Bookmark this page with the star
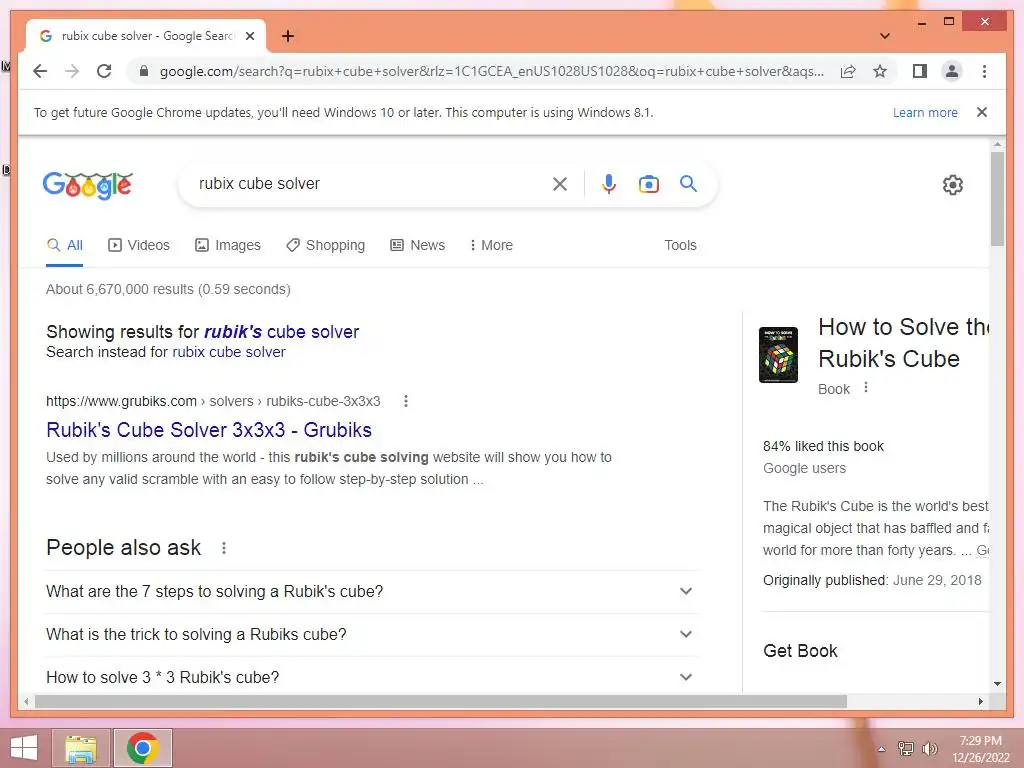 coord(880,71)
